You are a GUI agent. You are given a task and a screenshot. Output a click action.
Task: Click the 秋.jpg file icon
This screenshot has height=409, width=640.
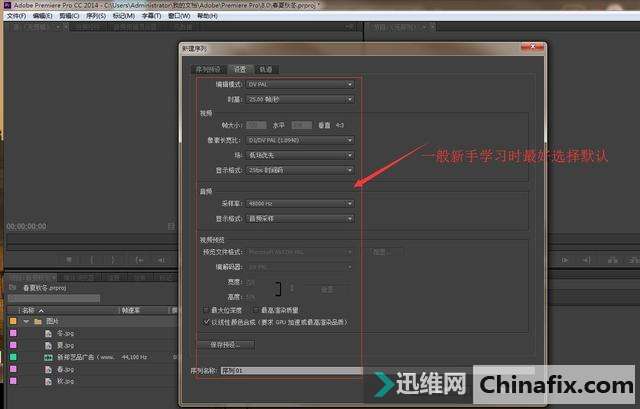click(x=47, y=381)
